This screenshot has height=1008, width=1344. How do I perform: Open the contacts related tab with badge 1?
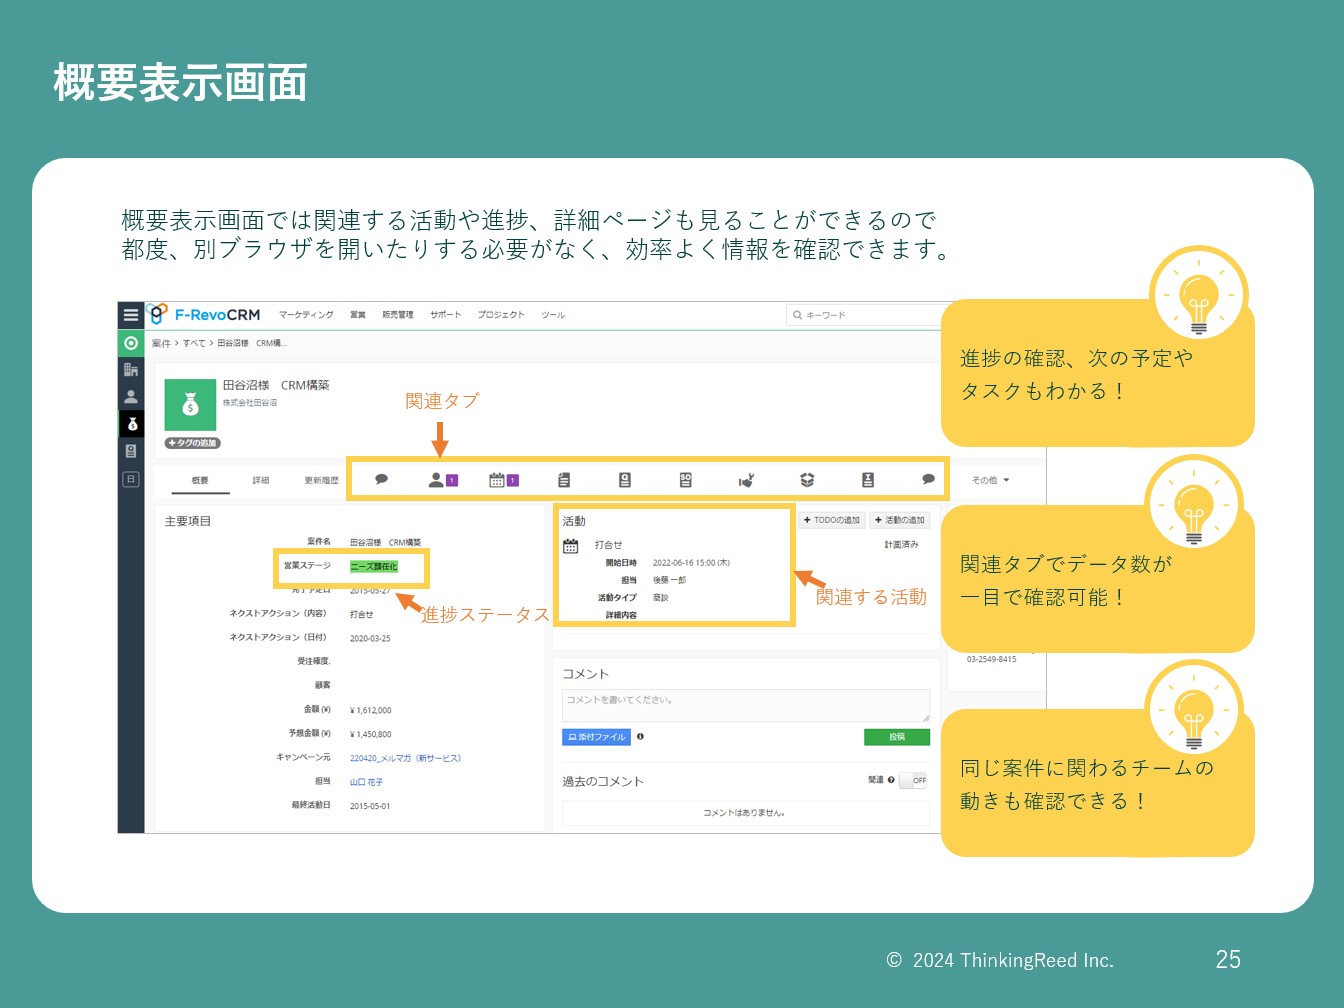click(442, 480)
